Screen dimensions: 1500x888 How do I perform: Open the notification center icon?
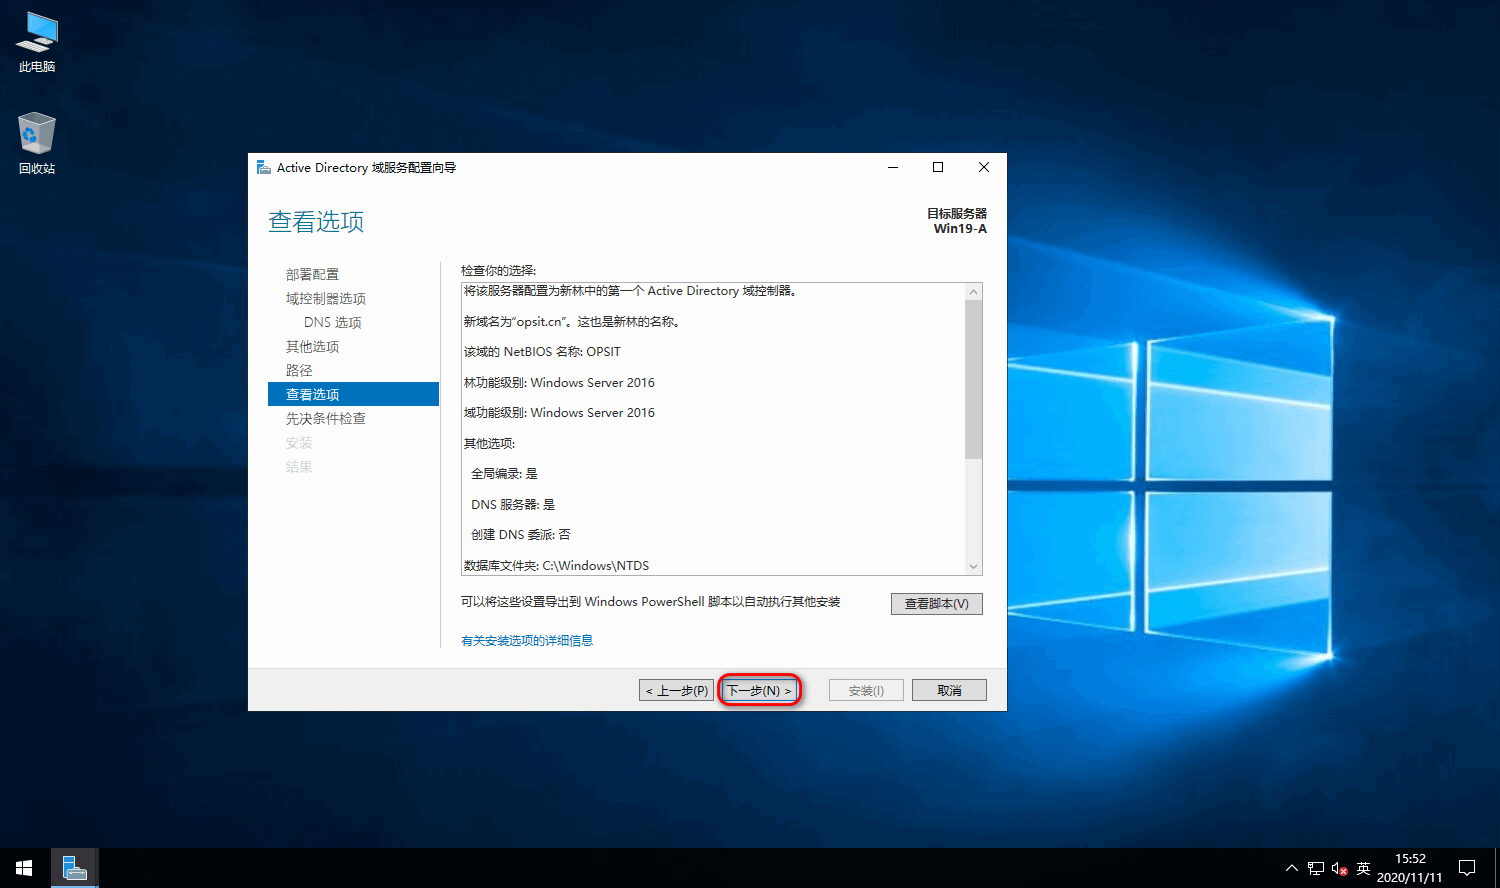(1467, 868)
